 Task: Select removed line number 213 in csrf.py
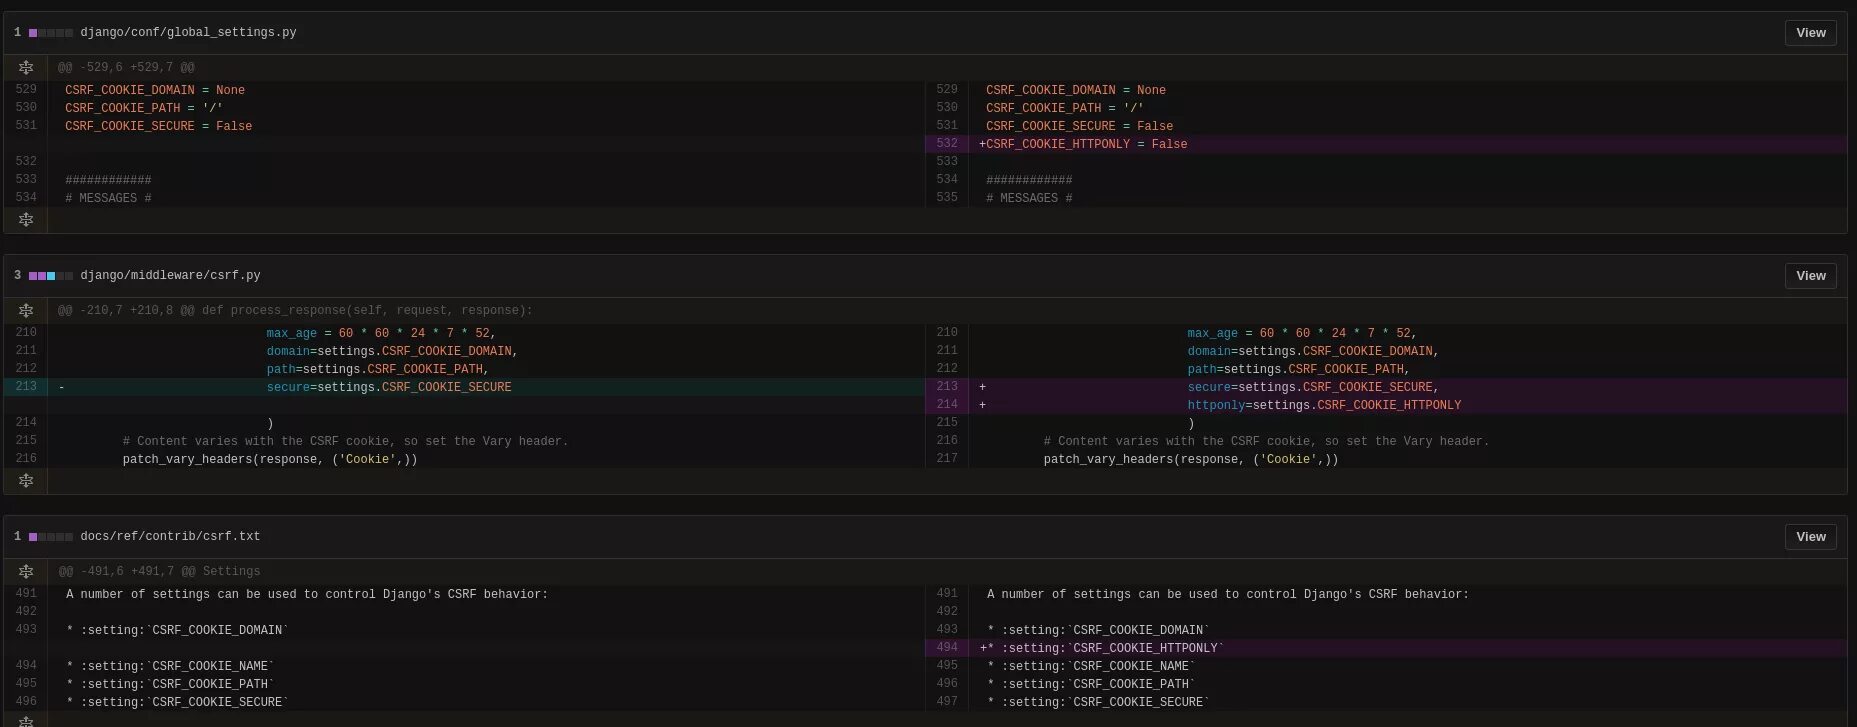26,387
